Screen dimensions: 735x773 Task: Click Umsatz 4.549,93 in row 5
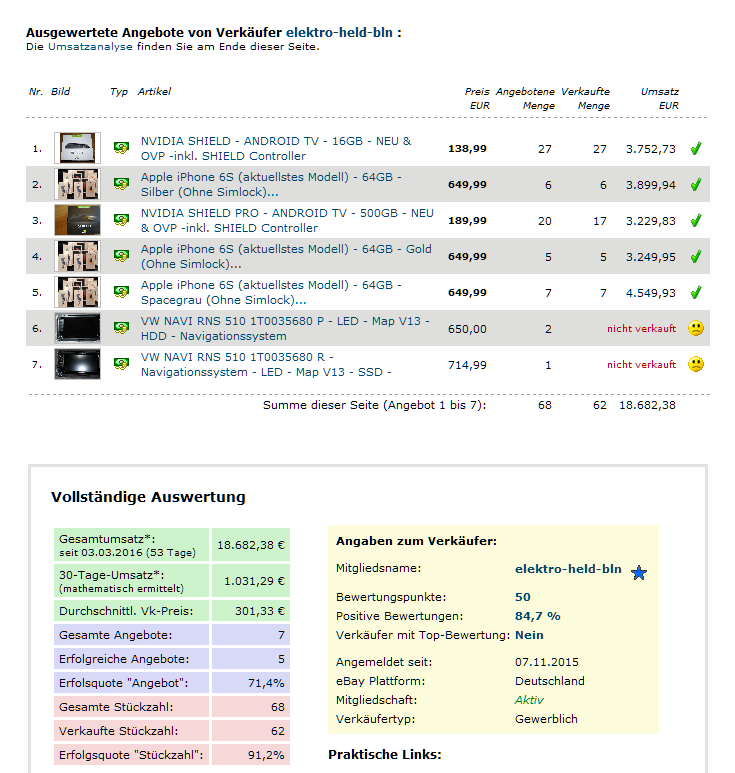click(x=651, y=293)
